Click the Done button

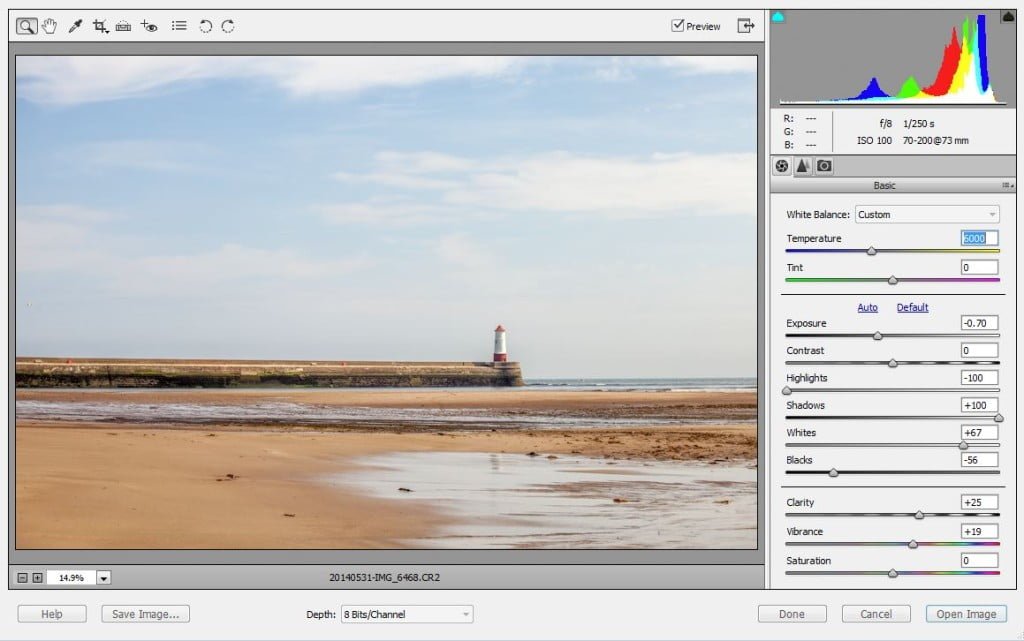click(792, 614)
